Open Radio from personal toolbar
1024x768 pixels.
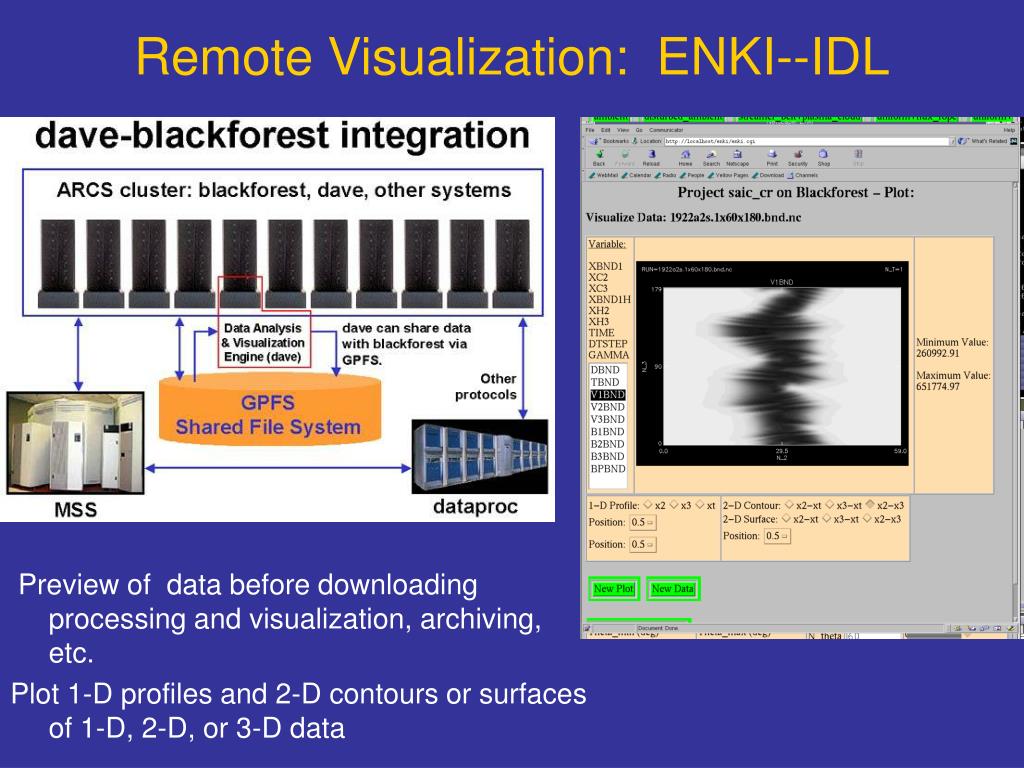click(665, 175)
